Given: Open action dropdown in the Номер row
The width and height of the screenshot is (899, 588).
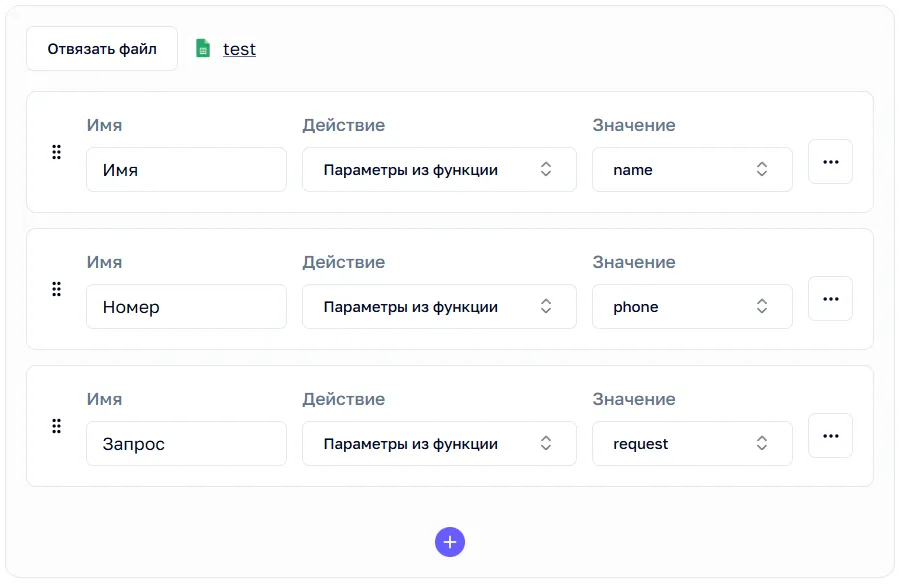Looking at the screenshot, I should [439, 307].
